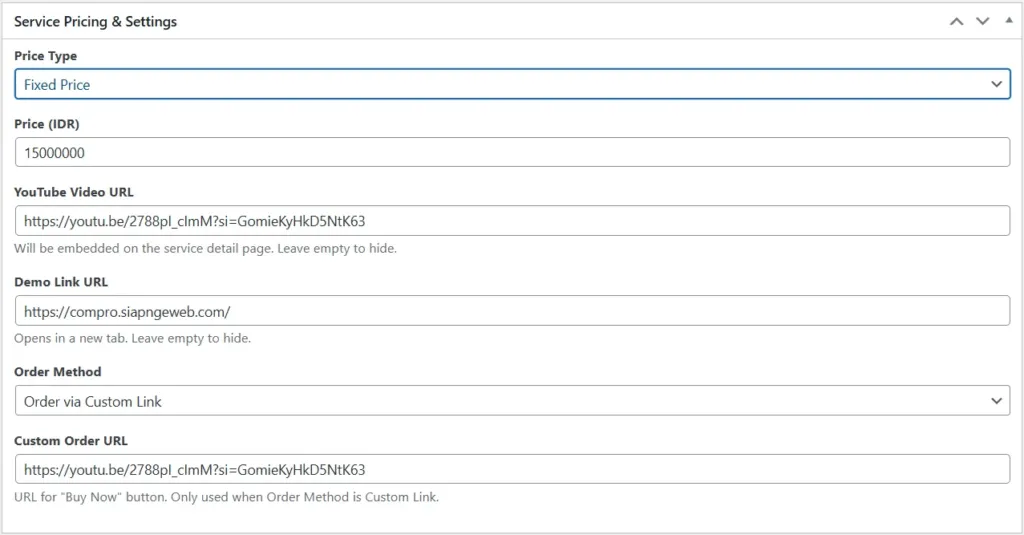Viewport: 1024px width, 535px height.
Task: Click the chevron arrow on Fixed Price select
Action: click(x=996, y=85)
